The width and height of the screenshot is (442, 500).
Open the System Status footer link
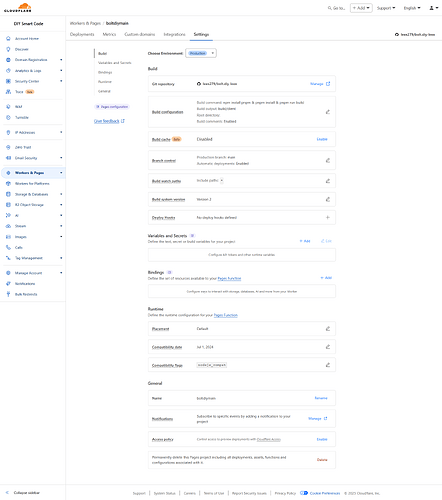click(x=164, y=493)
